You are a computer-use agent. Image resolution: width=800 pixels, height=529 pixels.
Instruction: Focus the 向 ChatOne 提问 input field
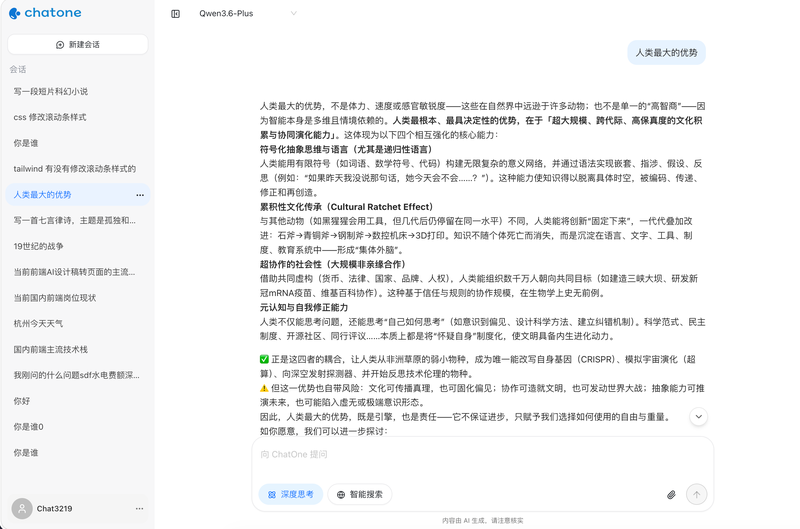pyautogui.click(x=482, y=455)
